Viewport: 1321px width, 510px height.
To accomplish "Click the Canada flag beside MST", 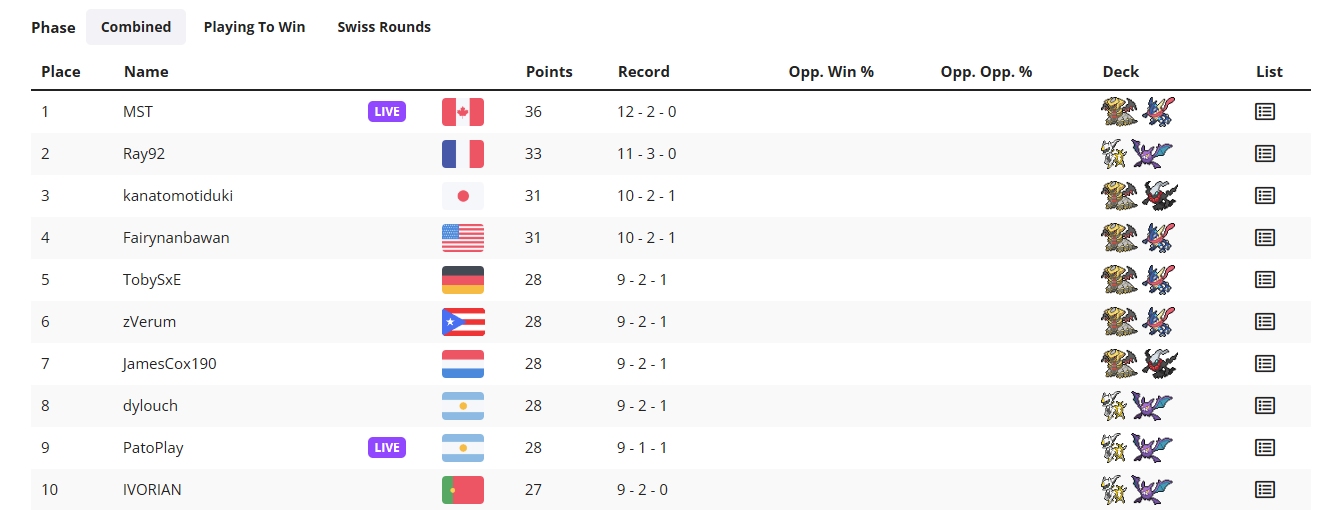I will [x=463, y=112].
